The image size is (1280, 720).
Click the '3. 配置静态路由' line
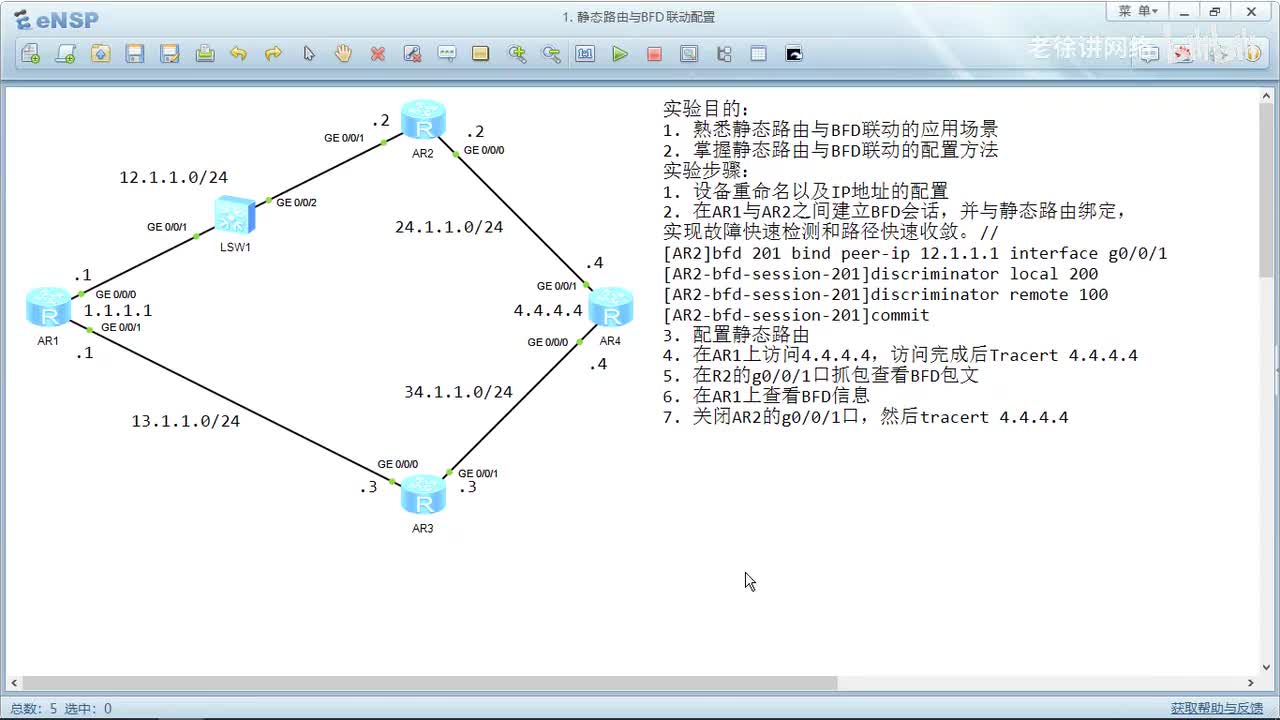(736, 335)
